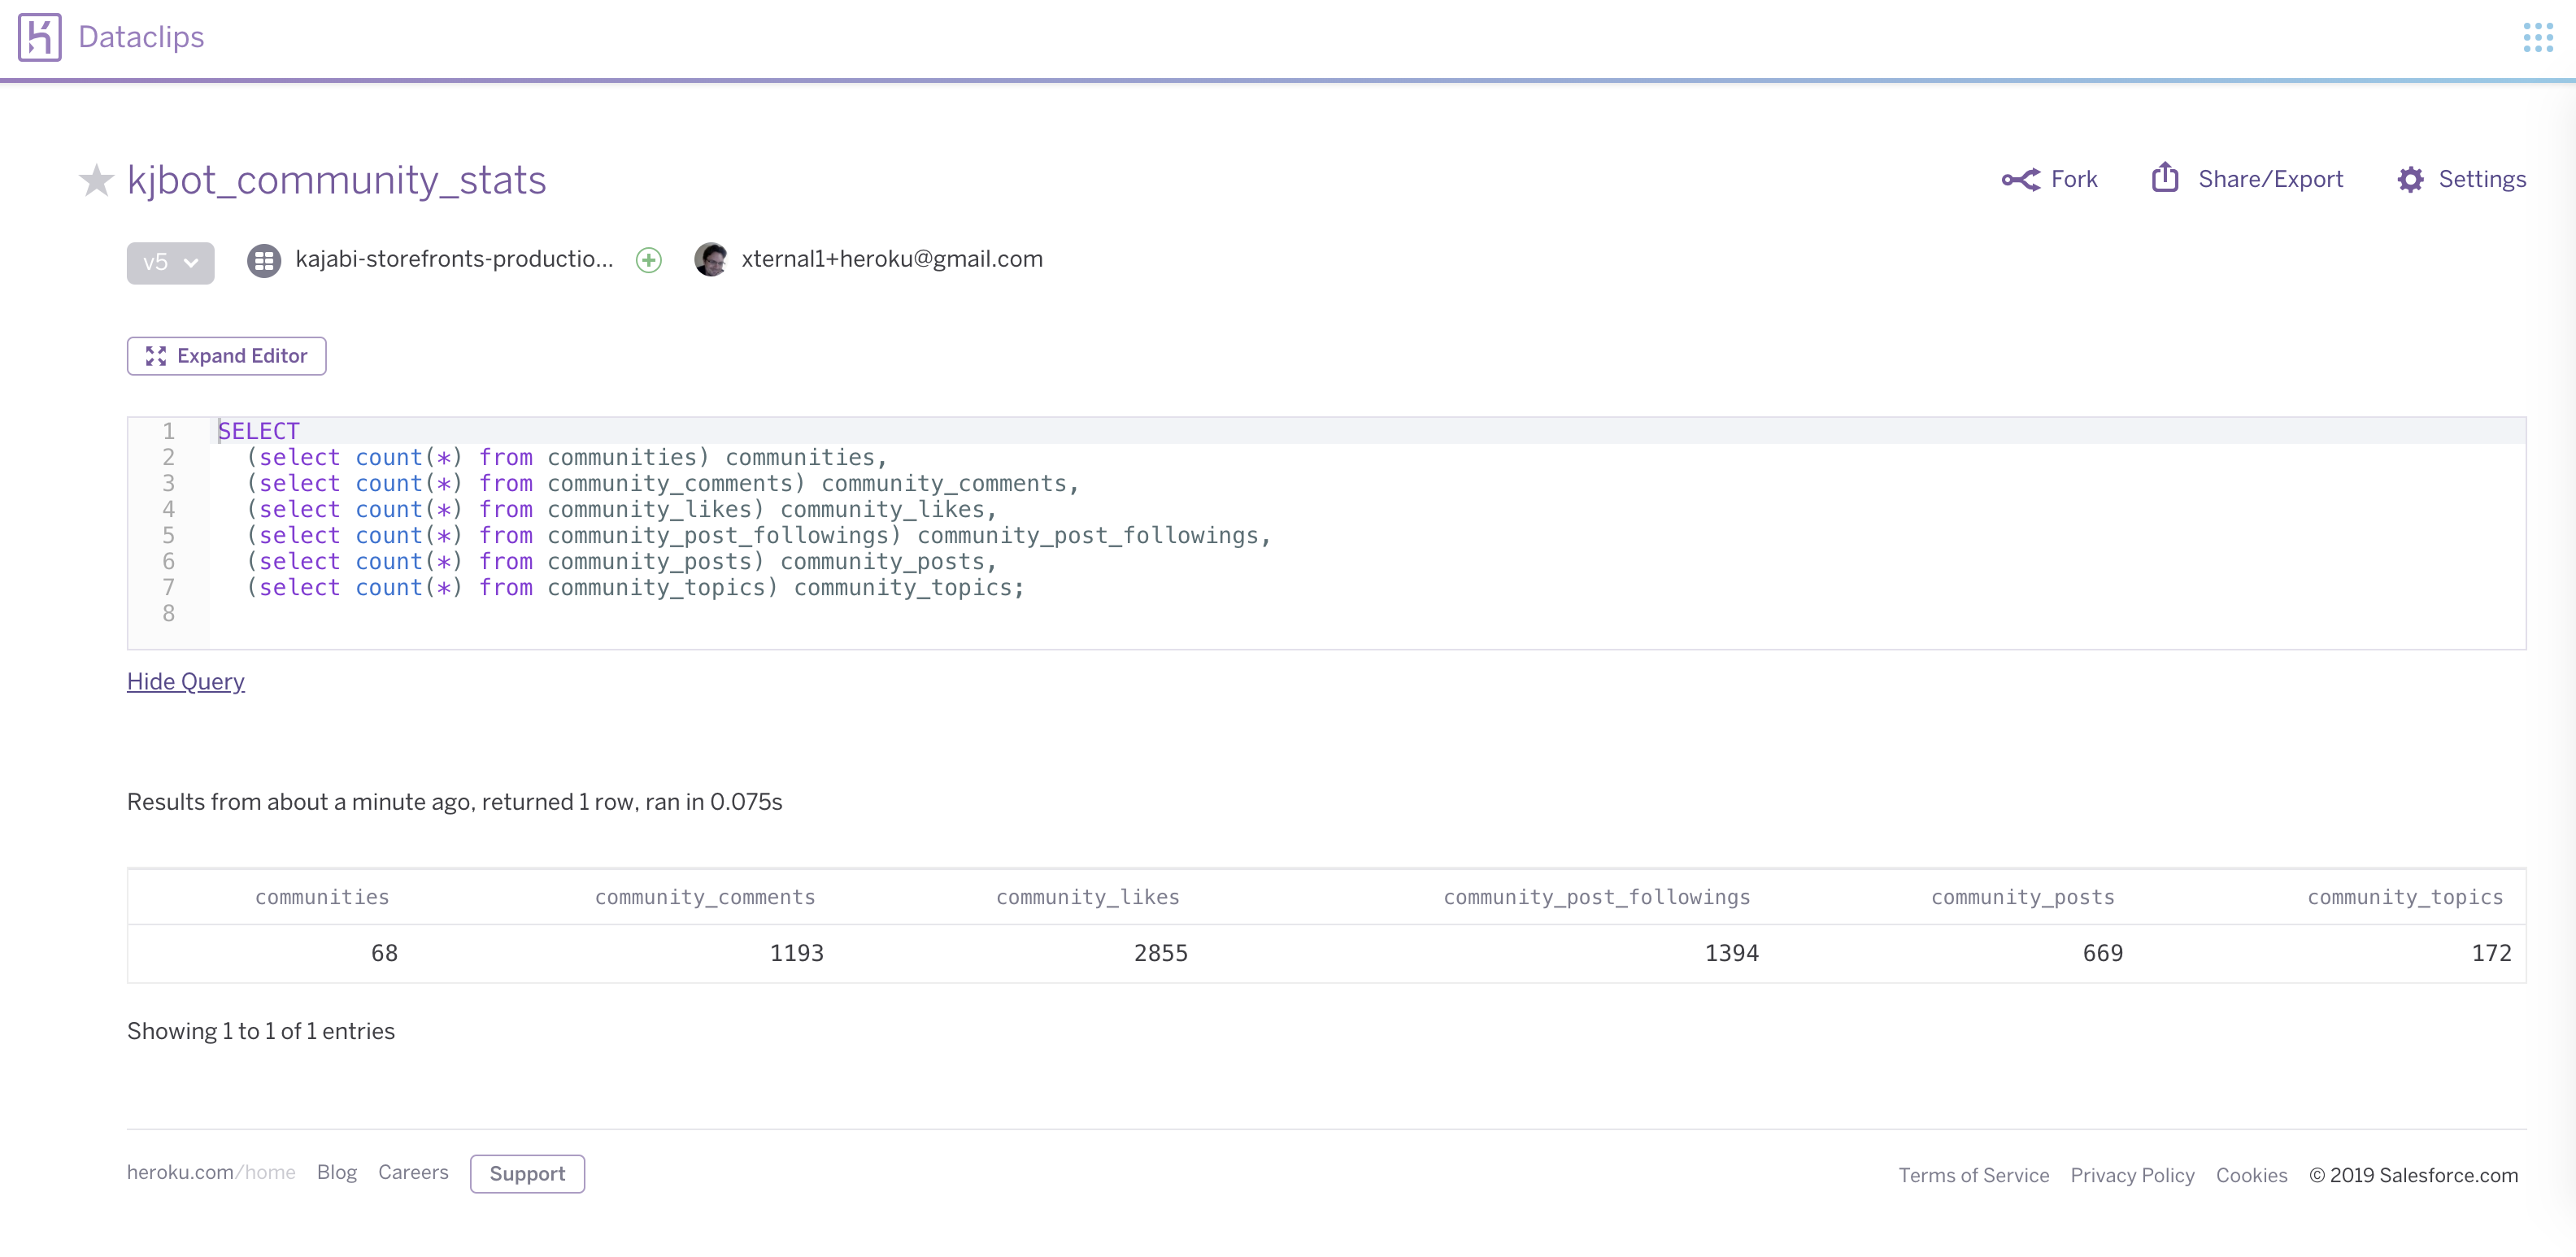
Task: Visit the heroku.com/home link
Action: click(211, 1173)
